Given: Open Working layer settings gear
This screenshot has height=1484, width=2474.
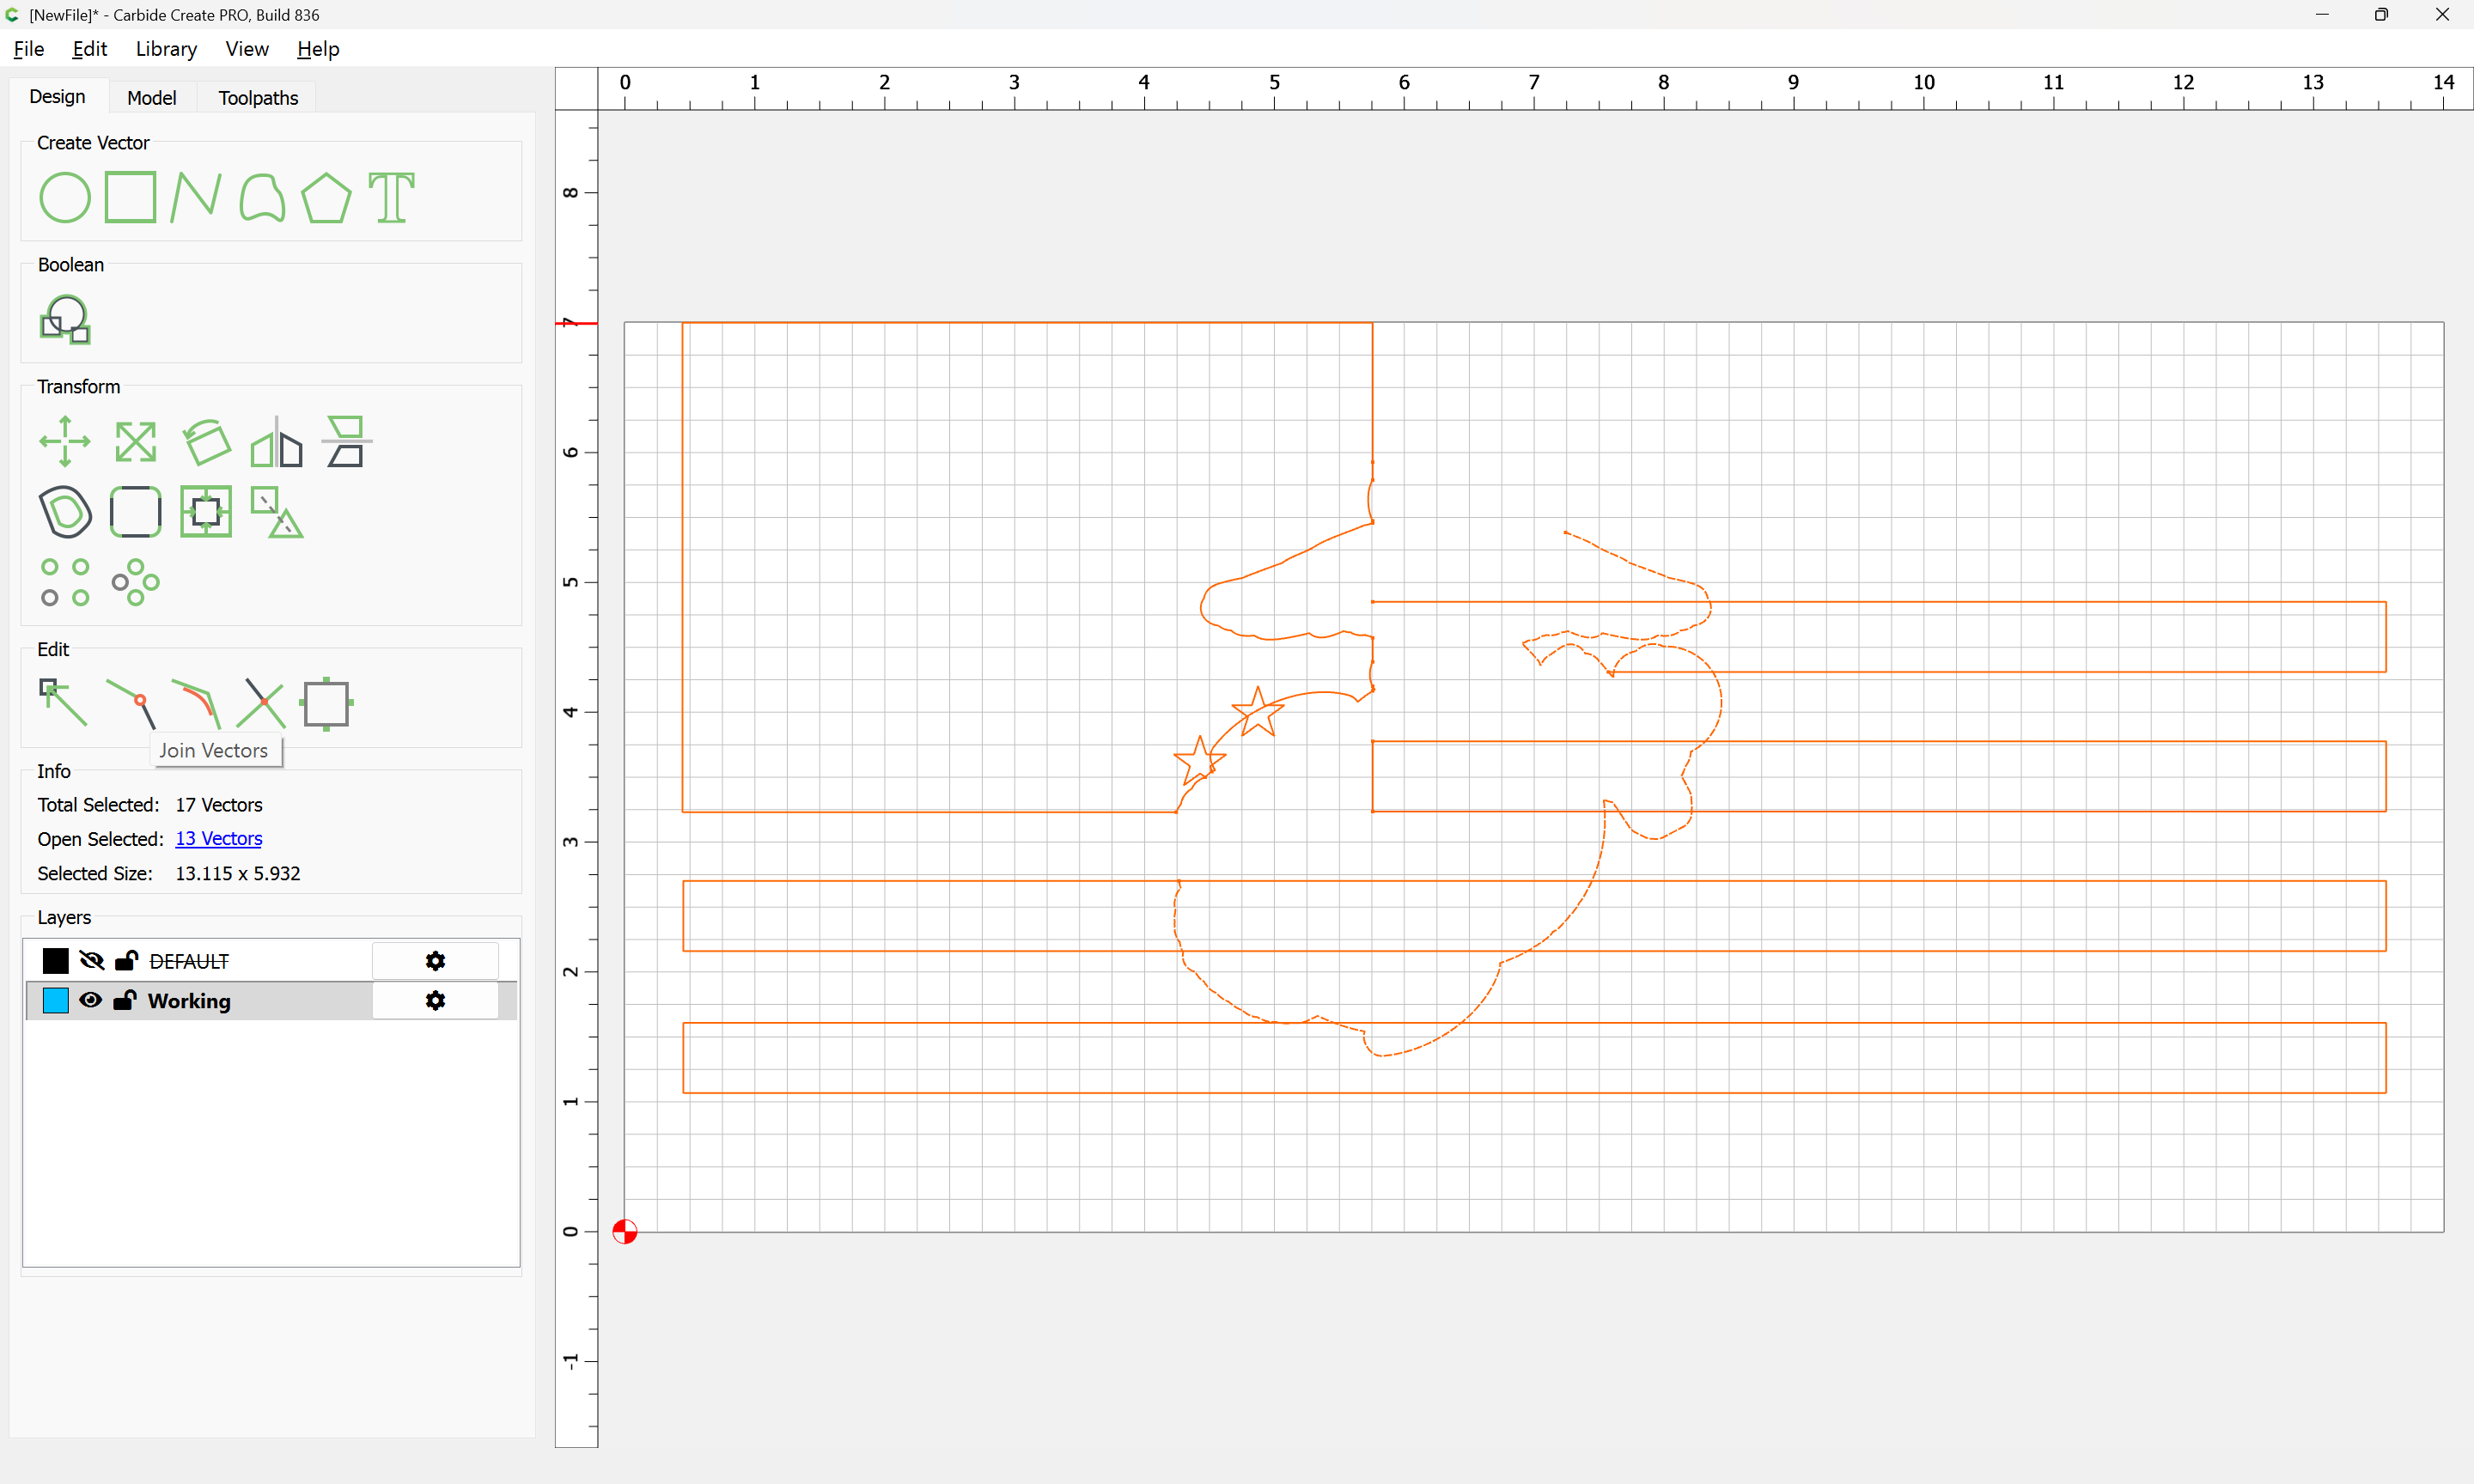Looking at the screenshot, I should tap(435, 1000).
